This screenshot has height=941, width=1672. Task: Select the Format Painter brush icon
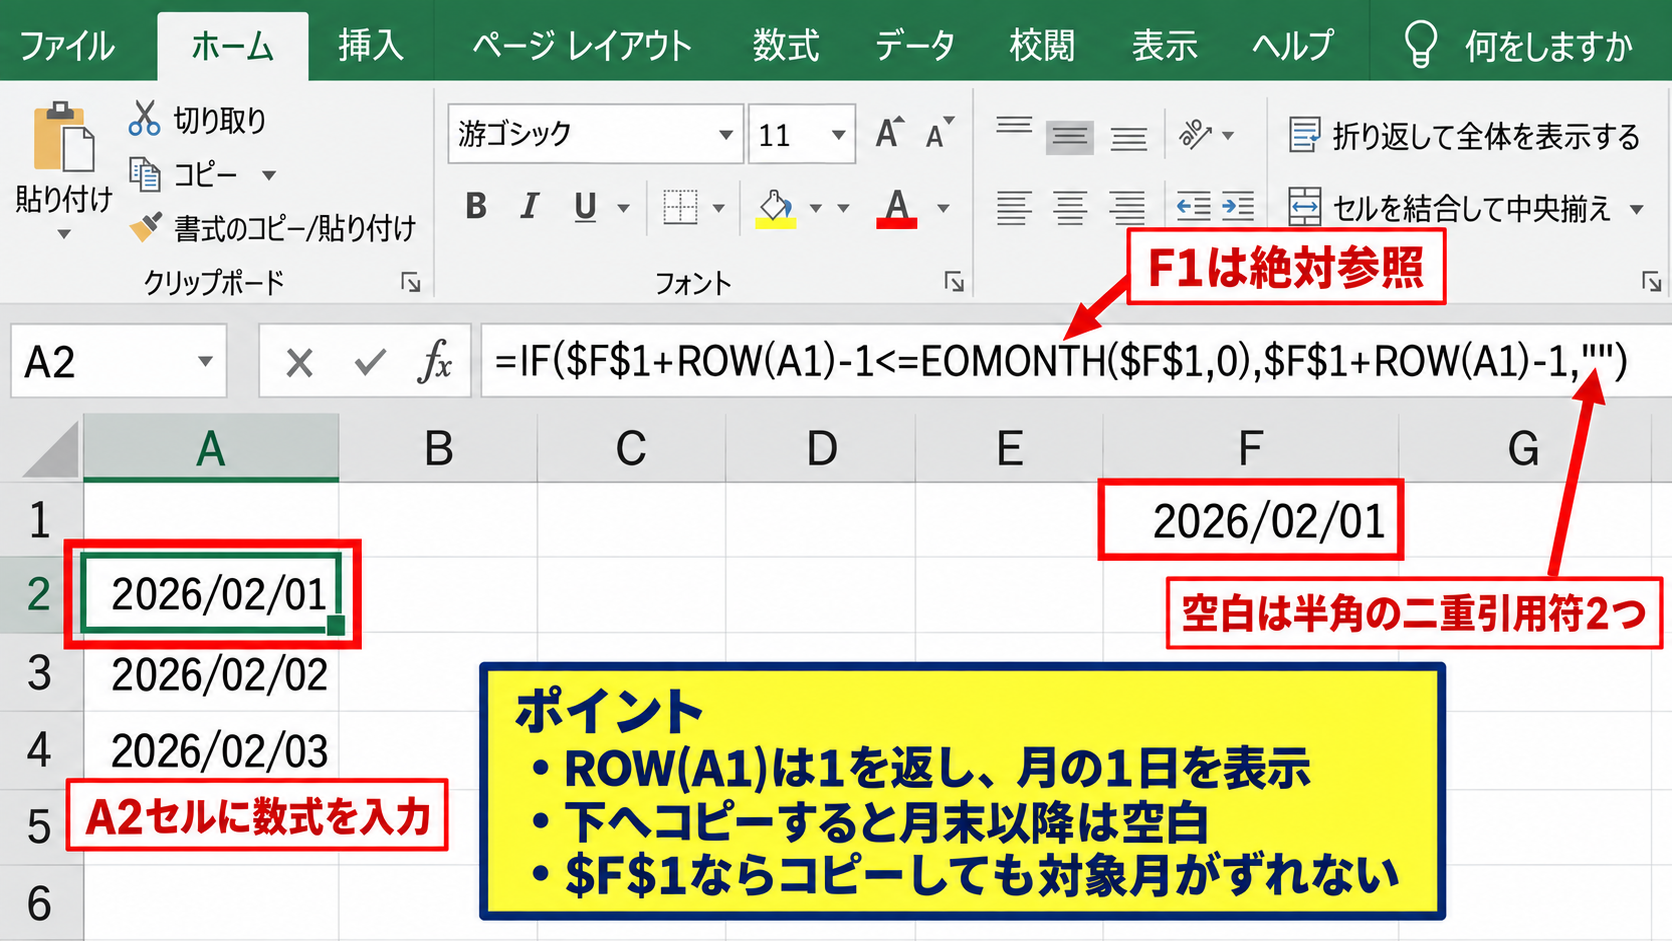(146, 227)
